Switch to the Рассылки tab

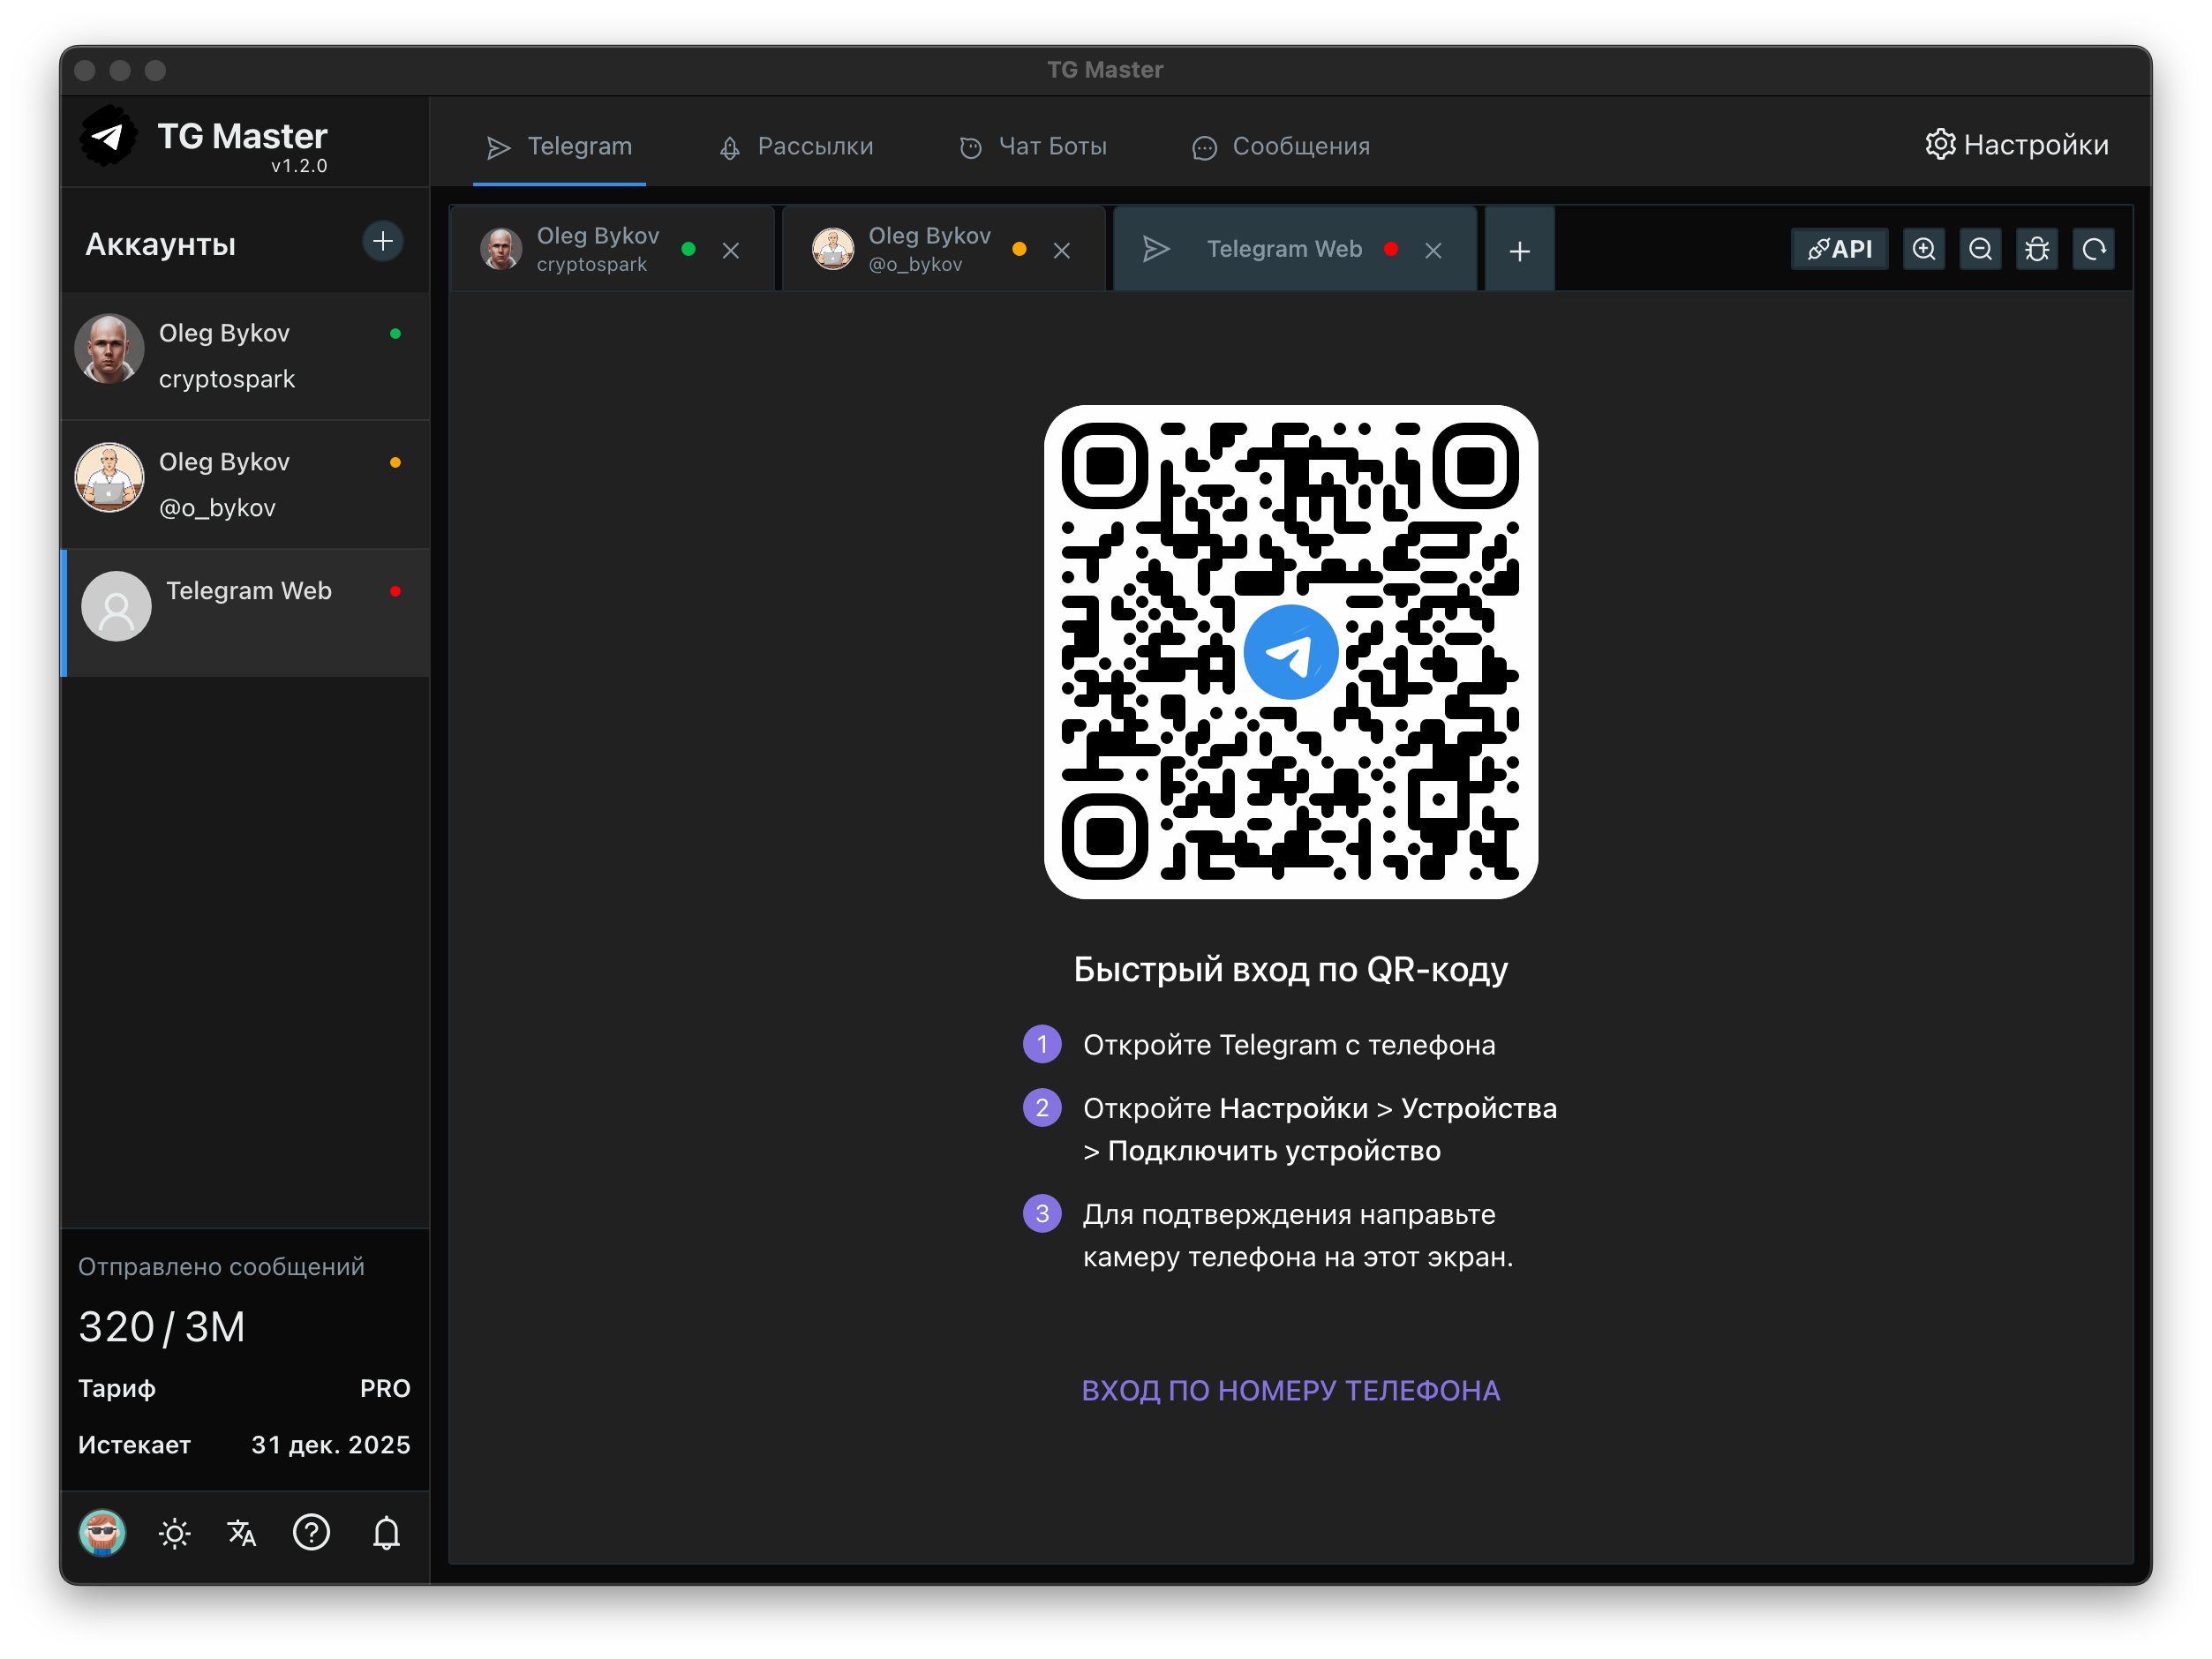(796, 146)
